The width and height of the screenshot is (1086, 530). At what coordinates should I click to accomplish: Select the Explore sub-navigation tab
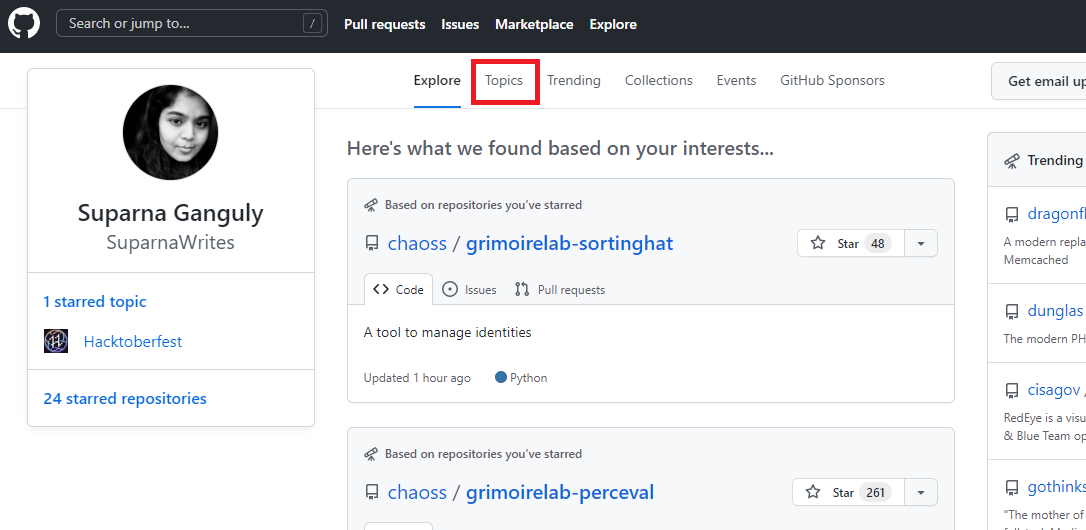coord(437,80)
